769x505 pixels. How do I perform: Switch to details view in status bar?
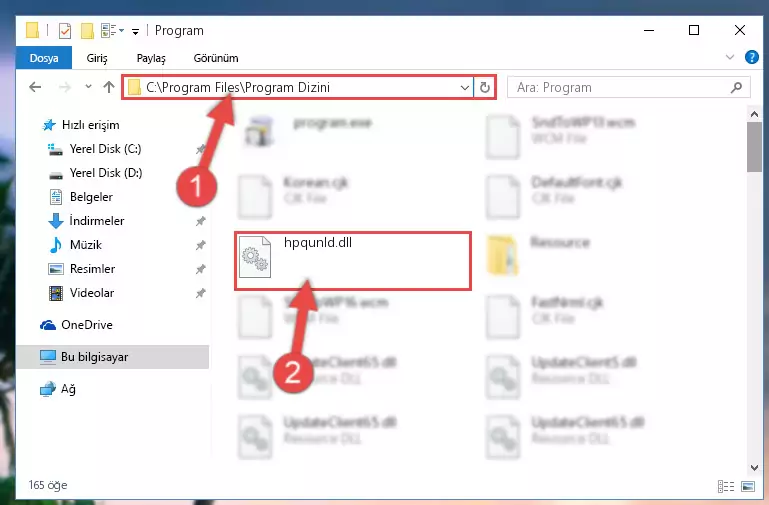pyautogui.click(x=726, y=486)
